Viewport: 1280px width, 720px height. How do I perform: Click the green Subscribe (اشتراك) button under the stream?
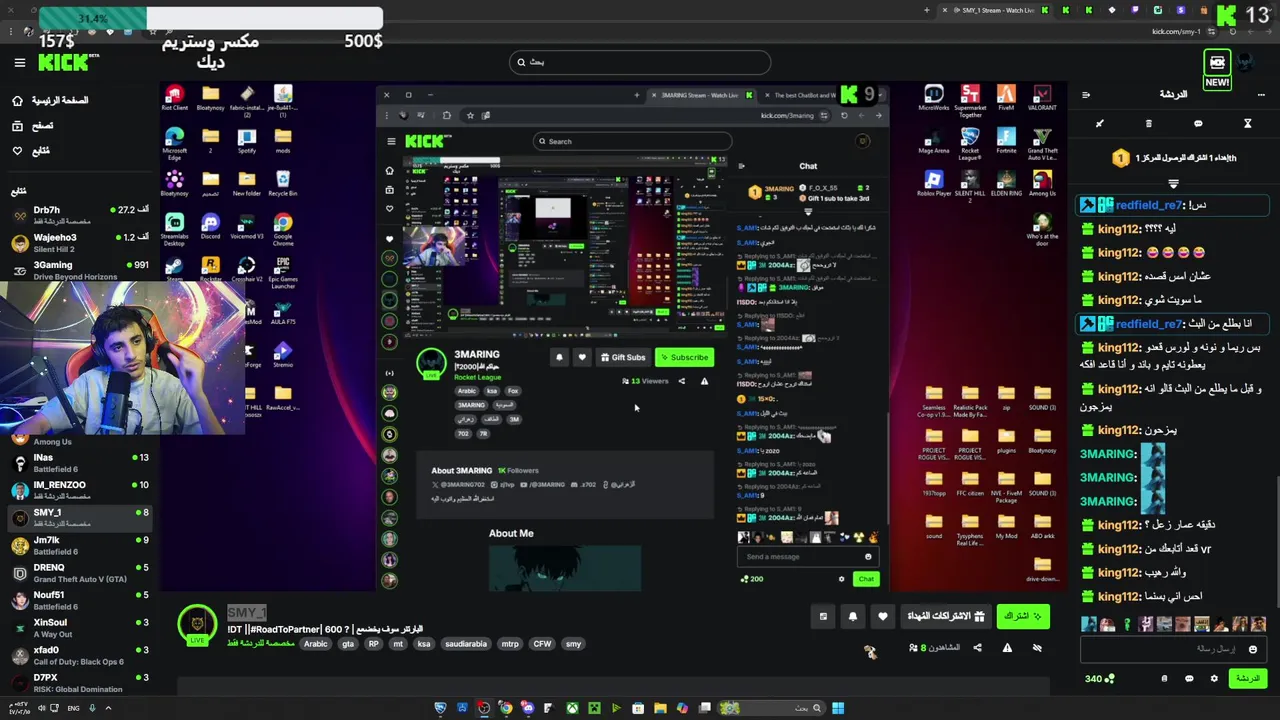tap(1022, 616)
